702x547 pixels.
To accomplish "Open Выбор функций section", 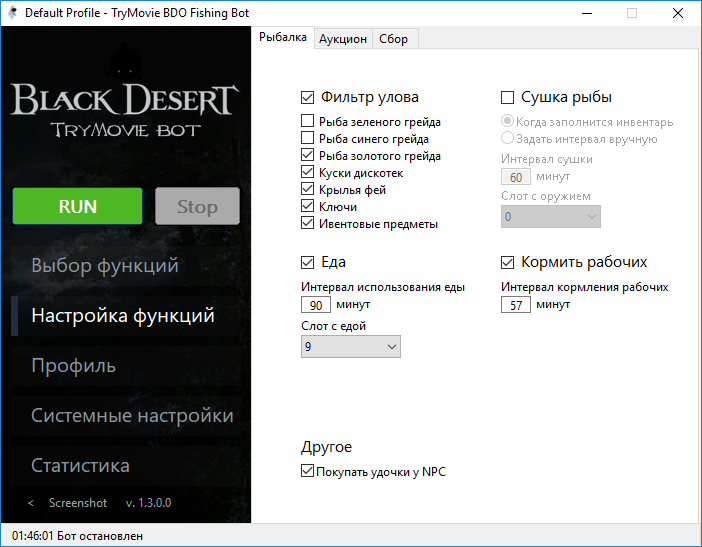I will point(126,266).
